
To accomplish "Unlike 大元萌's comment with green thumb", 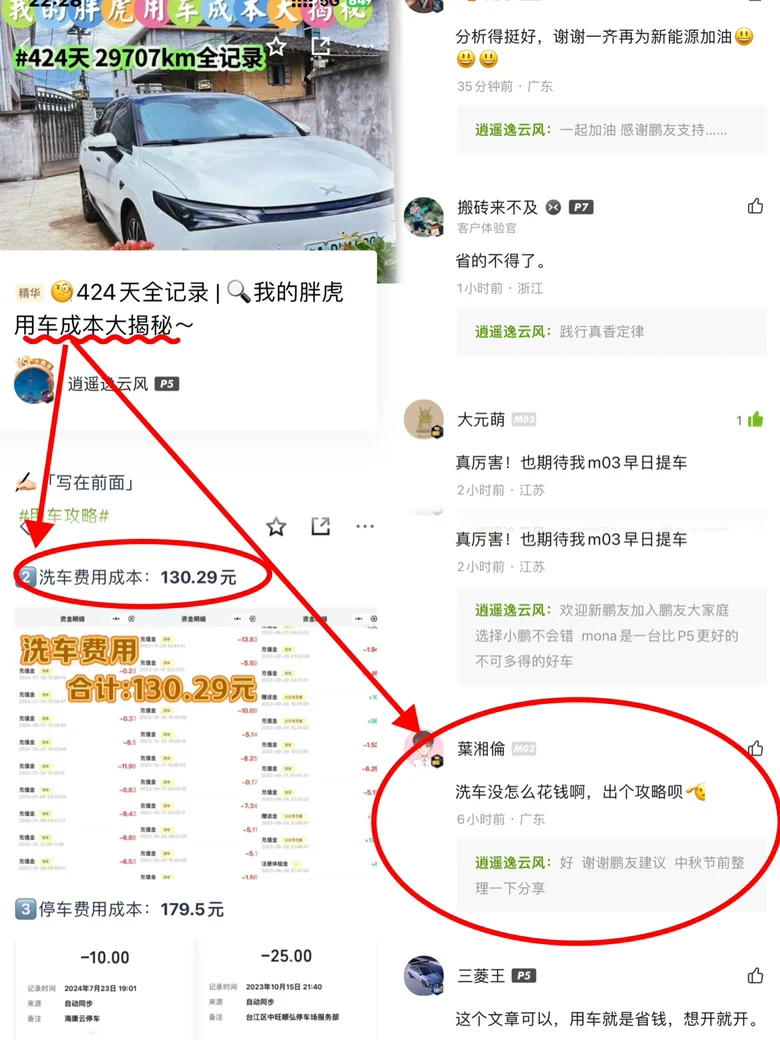I will 755,419.
